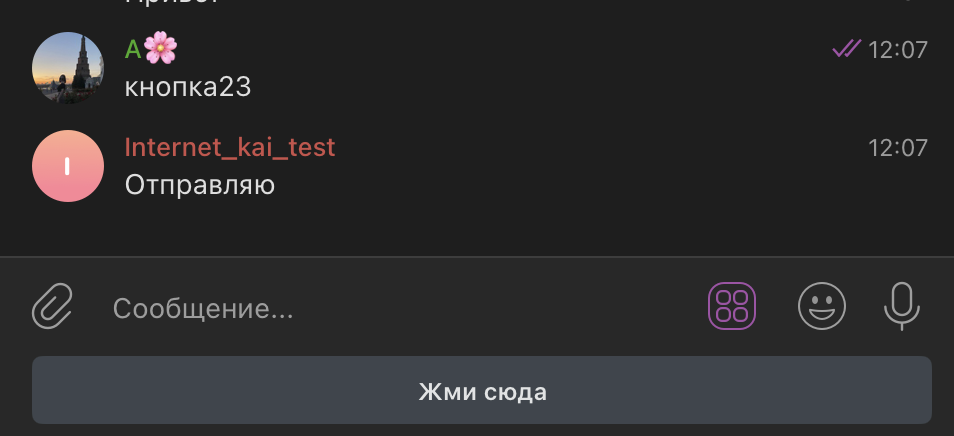Click the green sender name "A"

pyautogui.click(x=133, y=48)
